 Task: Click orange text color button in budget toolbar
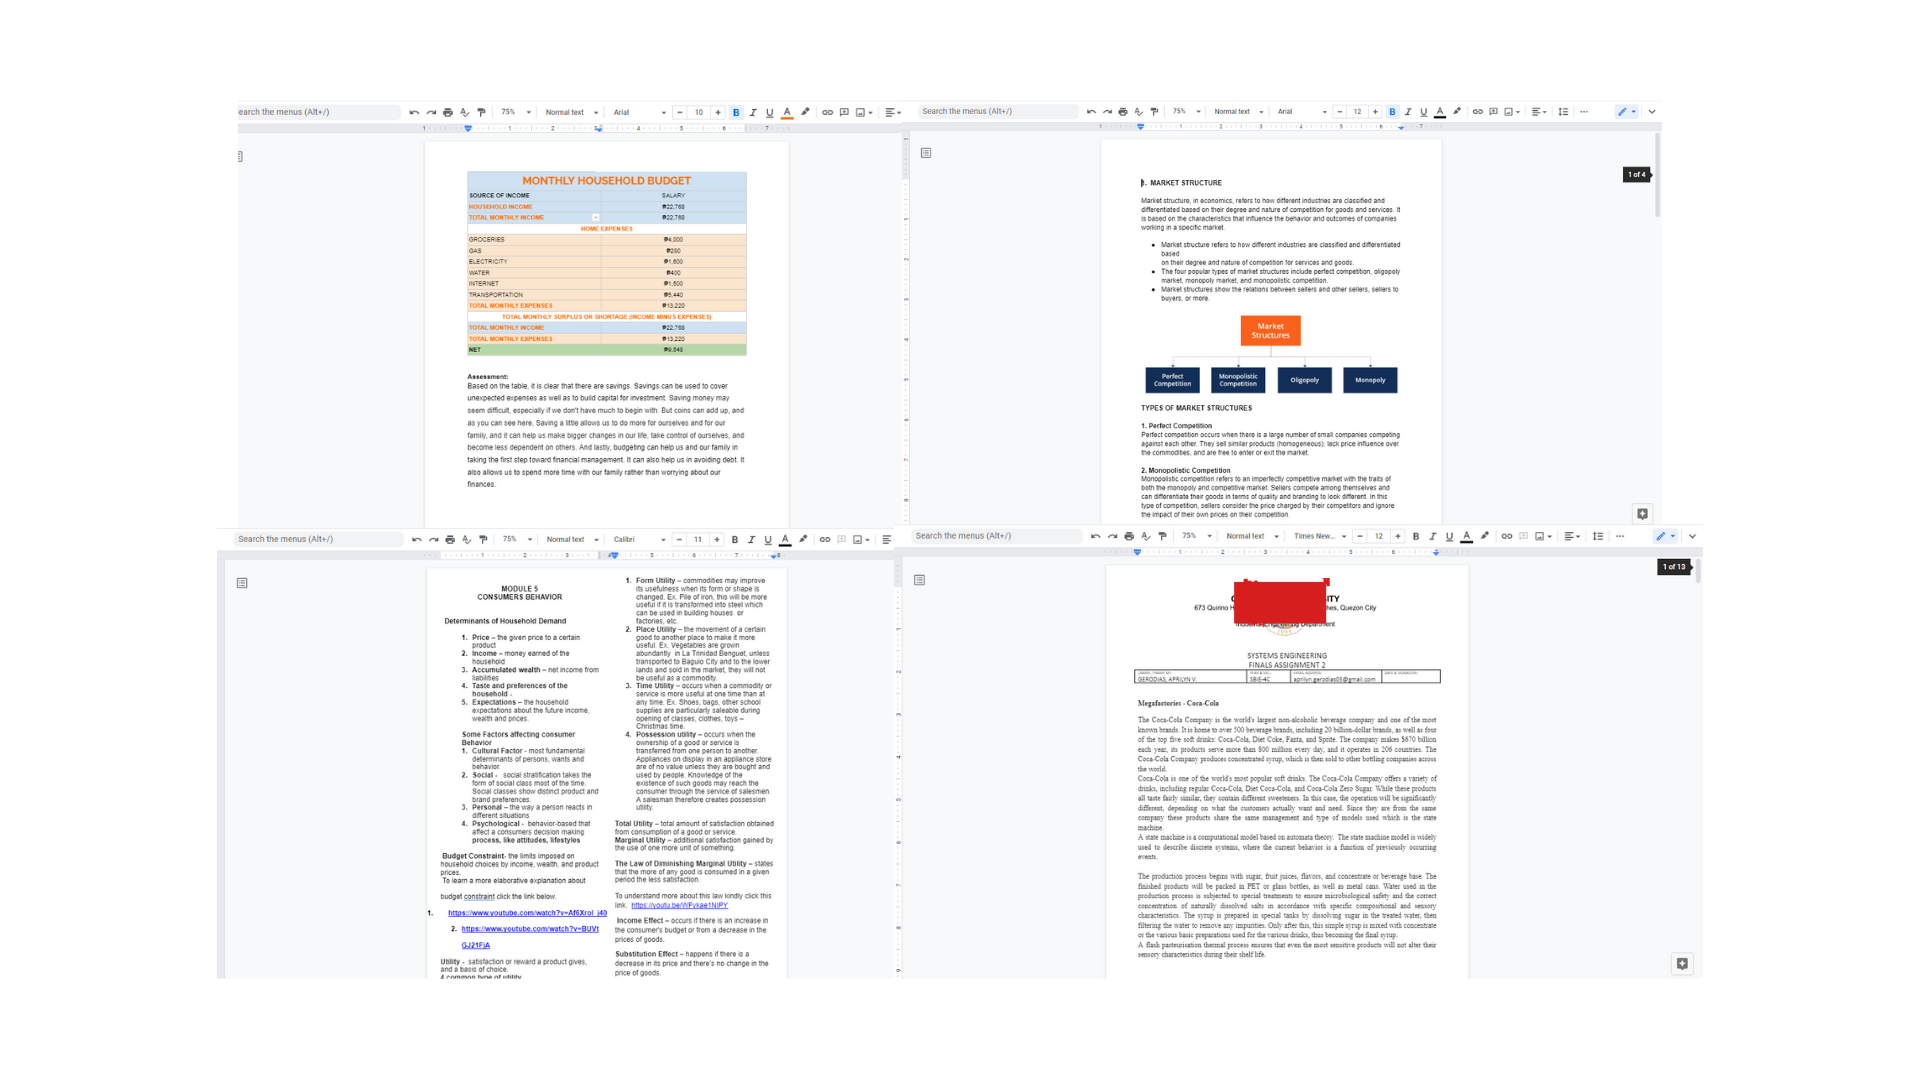[787, 112]
